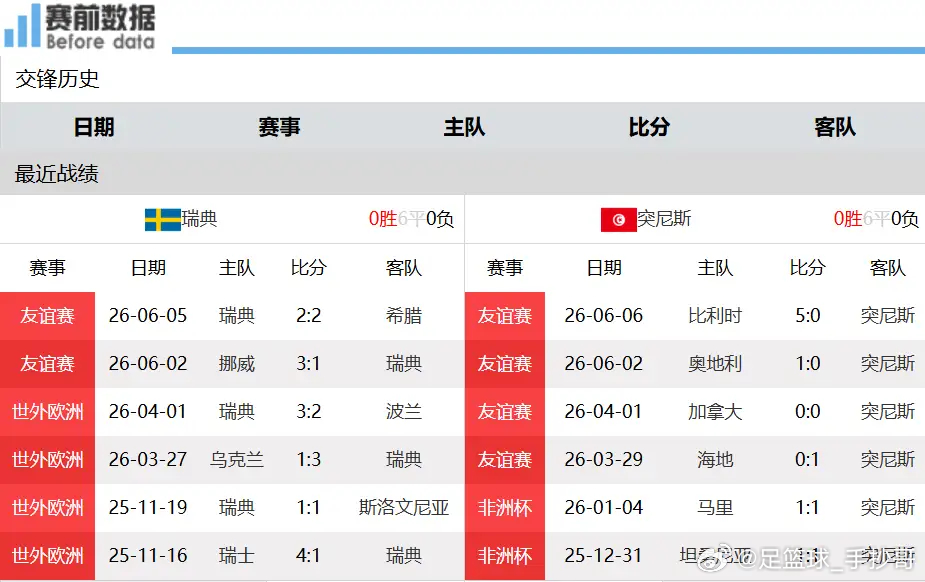Click the away team 波兰
The height and width of the screenshot is (582, 925).
404,412
